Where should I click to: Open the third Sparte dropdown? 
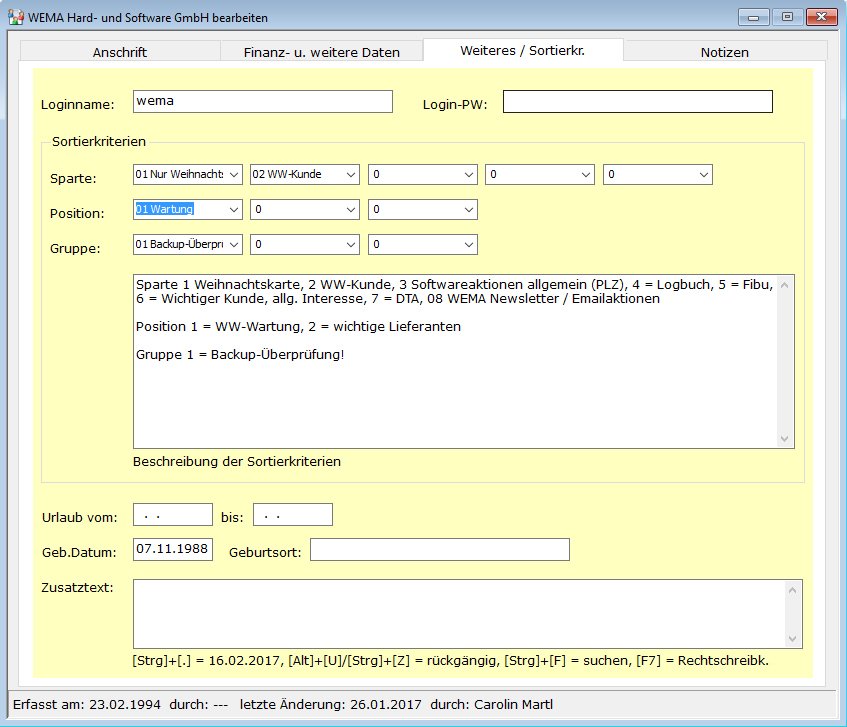(x=422, y=174)
